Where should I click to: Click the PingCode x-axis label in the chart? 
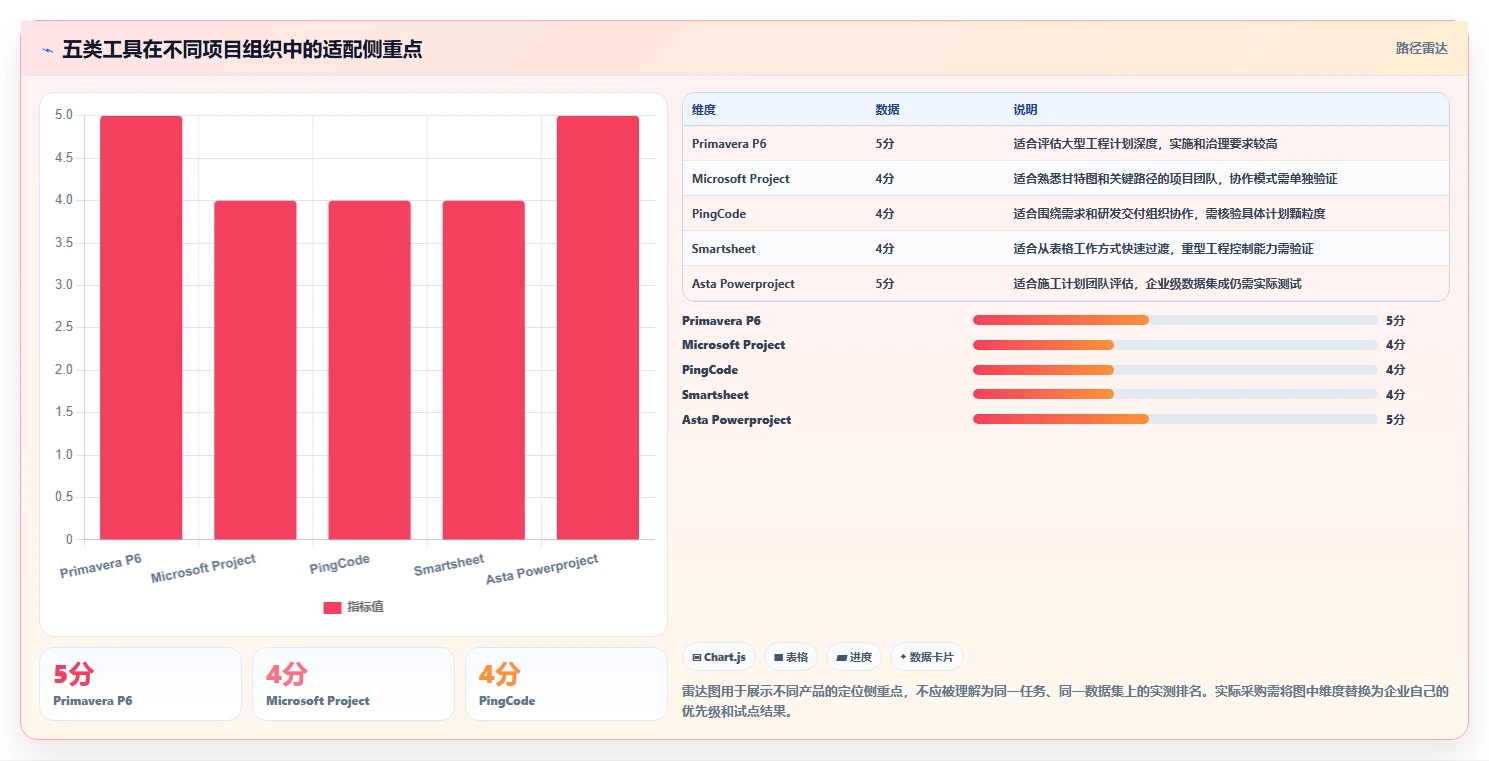340,564
